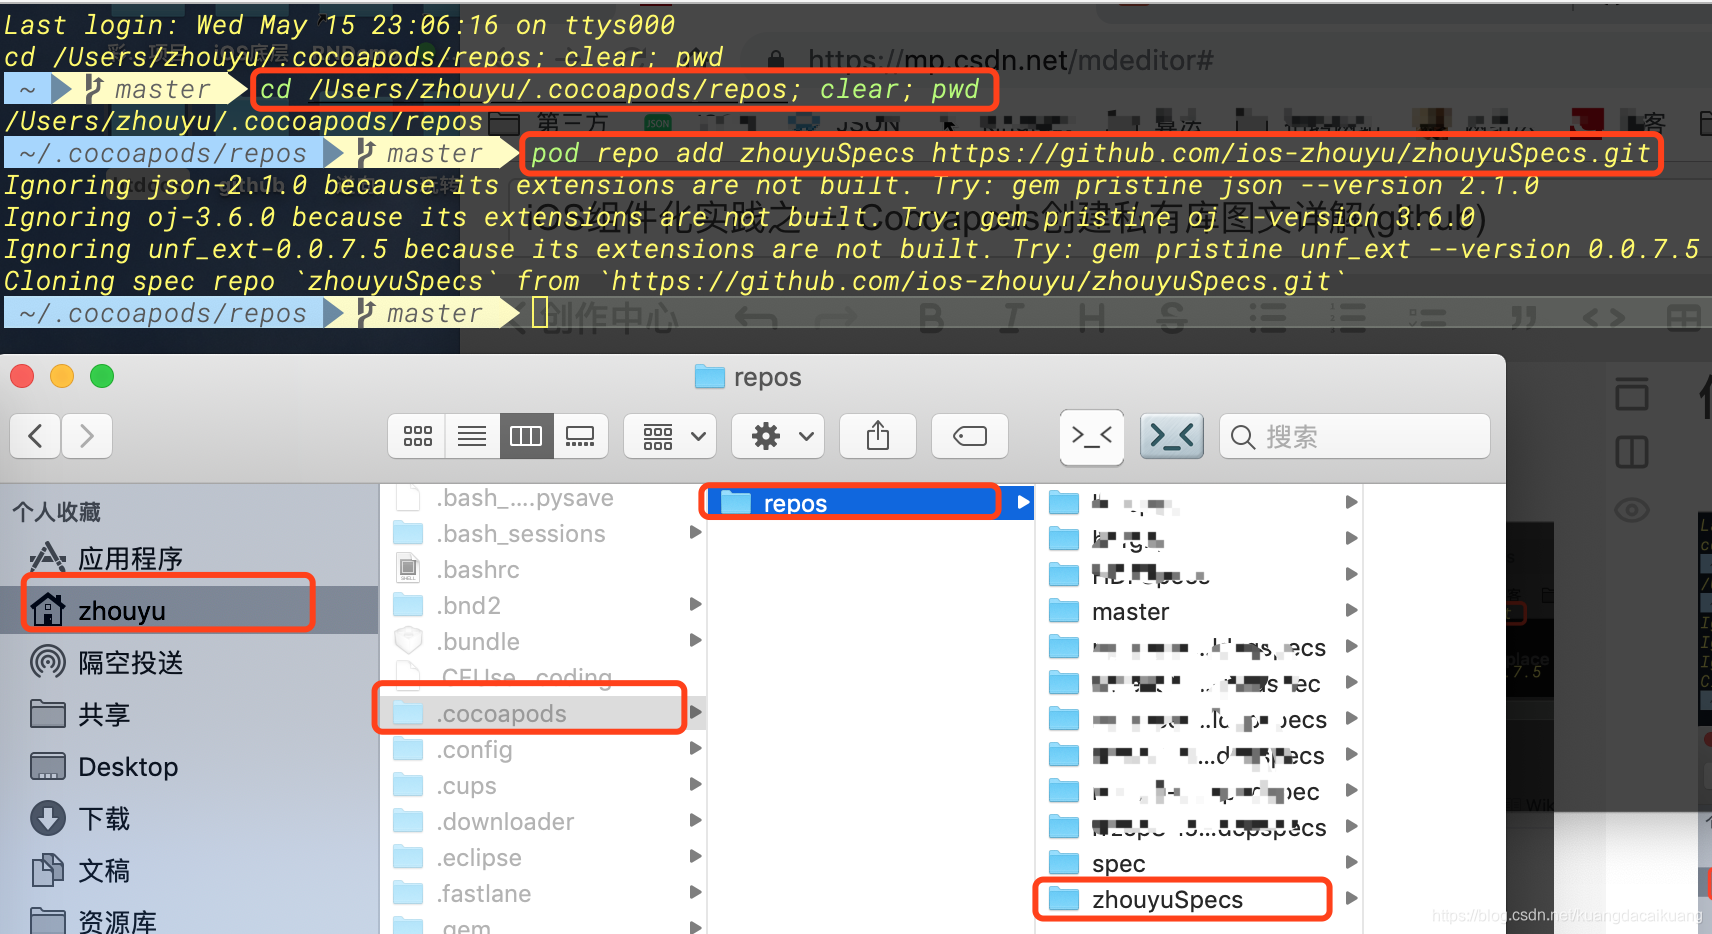Expand the .bash_sessions folder arrow
Image resolution: width=1712 pixels, height=934 pixels.
pyautogui.click(x=695, y=533)
